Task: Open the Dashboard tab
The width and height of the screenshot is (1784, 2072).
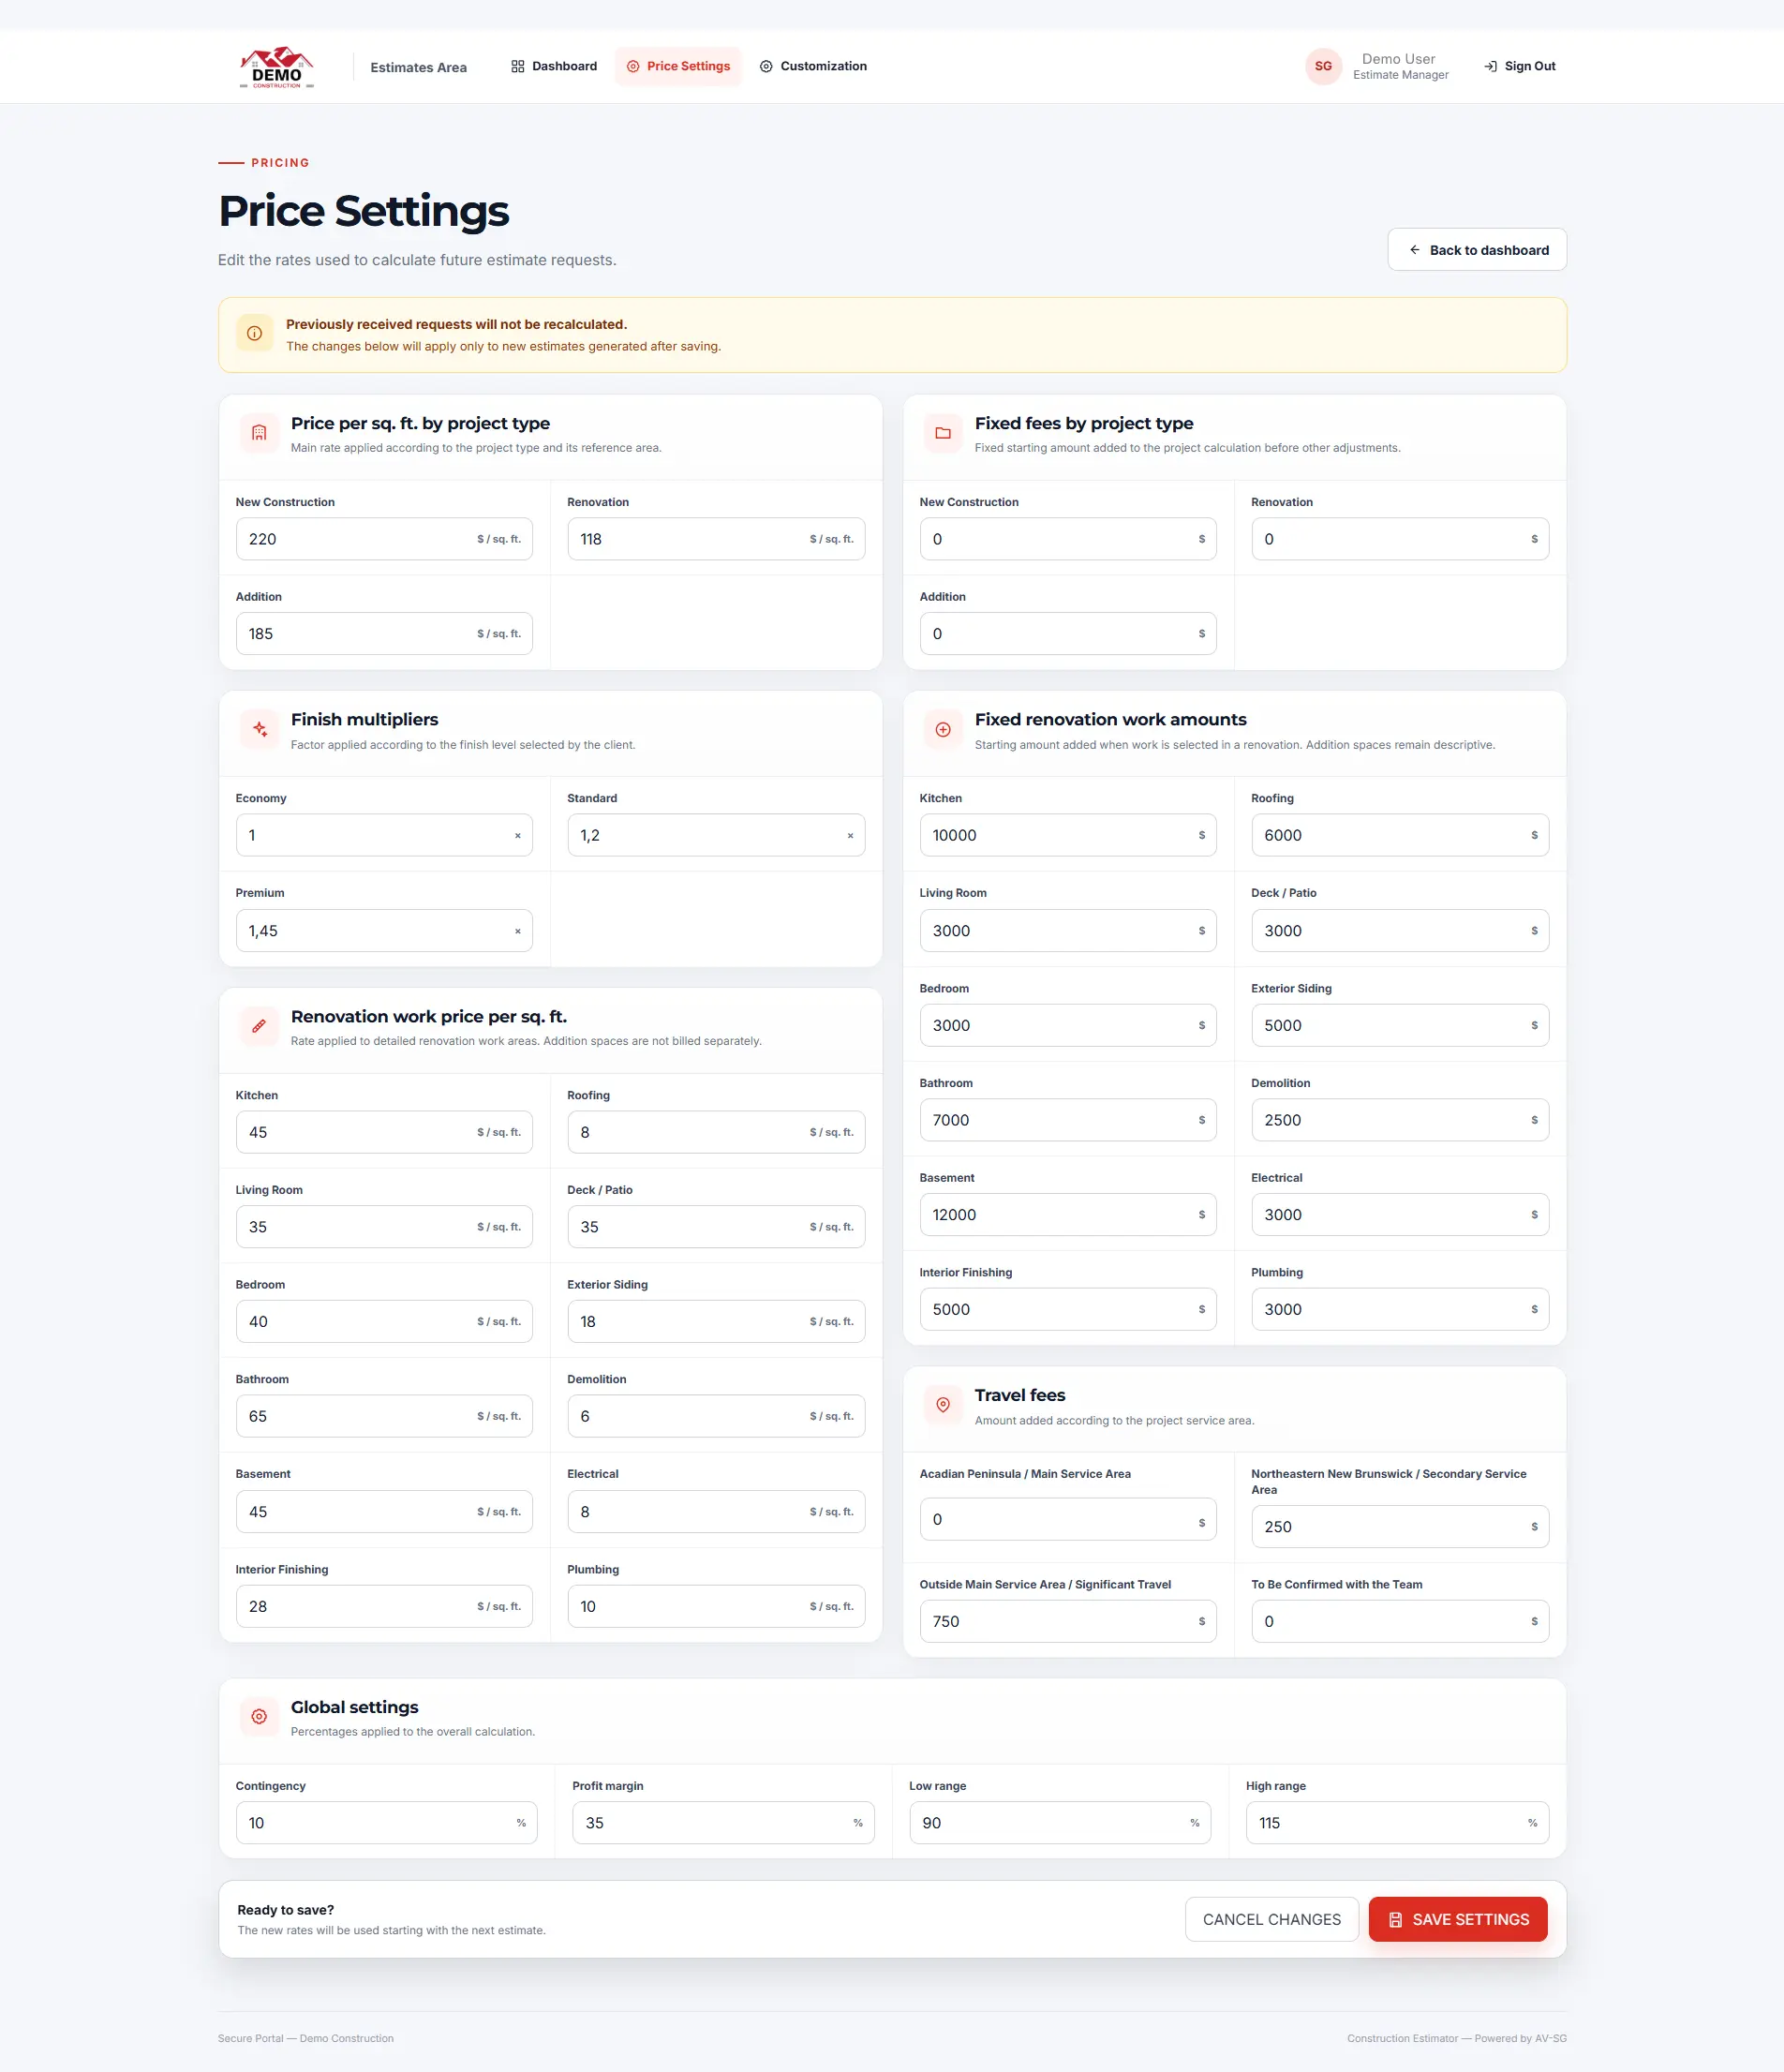Action: point(554,66)
